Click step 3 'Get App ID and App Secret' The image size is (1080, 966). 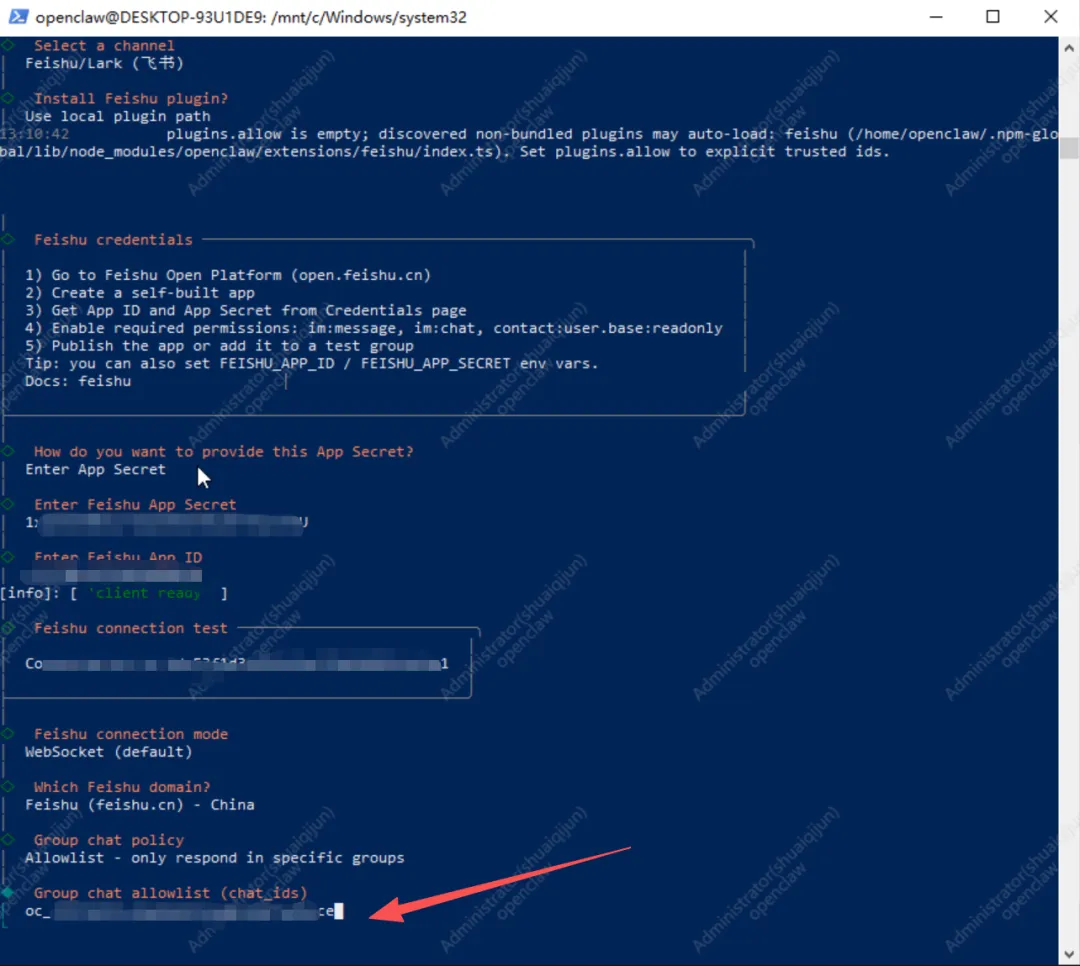pyautogui.click(x=246, y=311)
